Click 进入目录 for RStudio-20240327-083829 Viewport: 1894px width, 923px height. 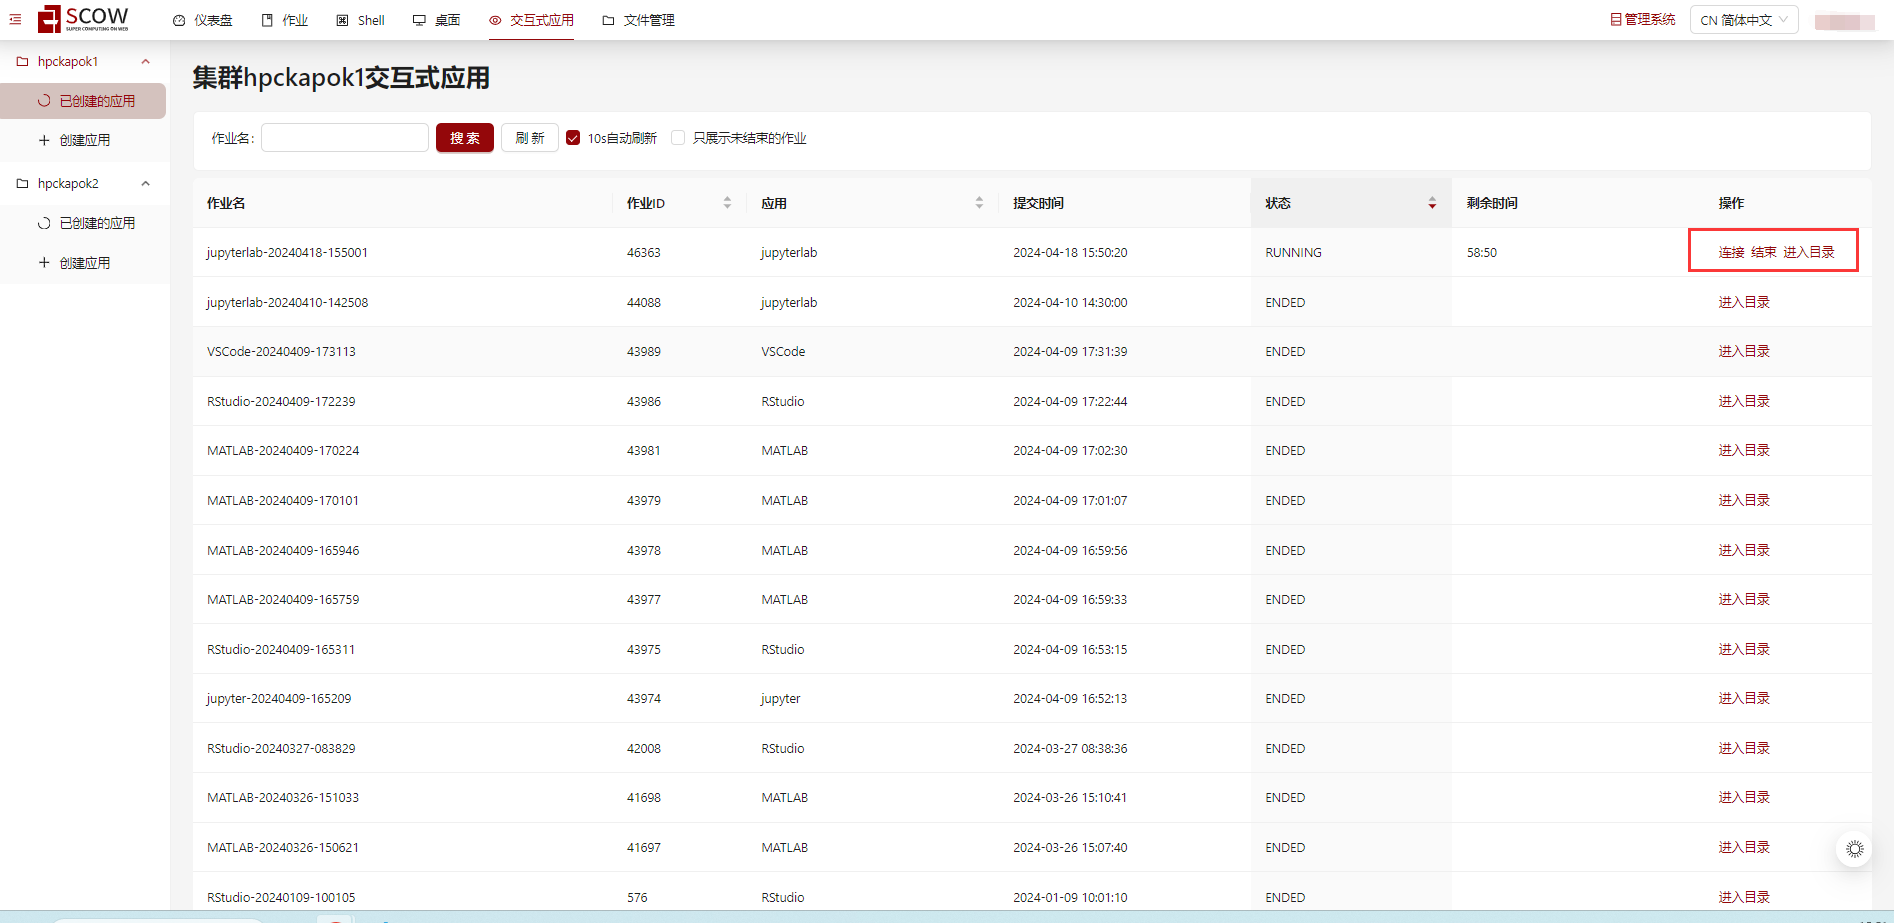(x=1744, y=748)
